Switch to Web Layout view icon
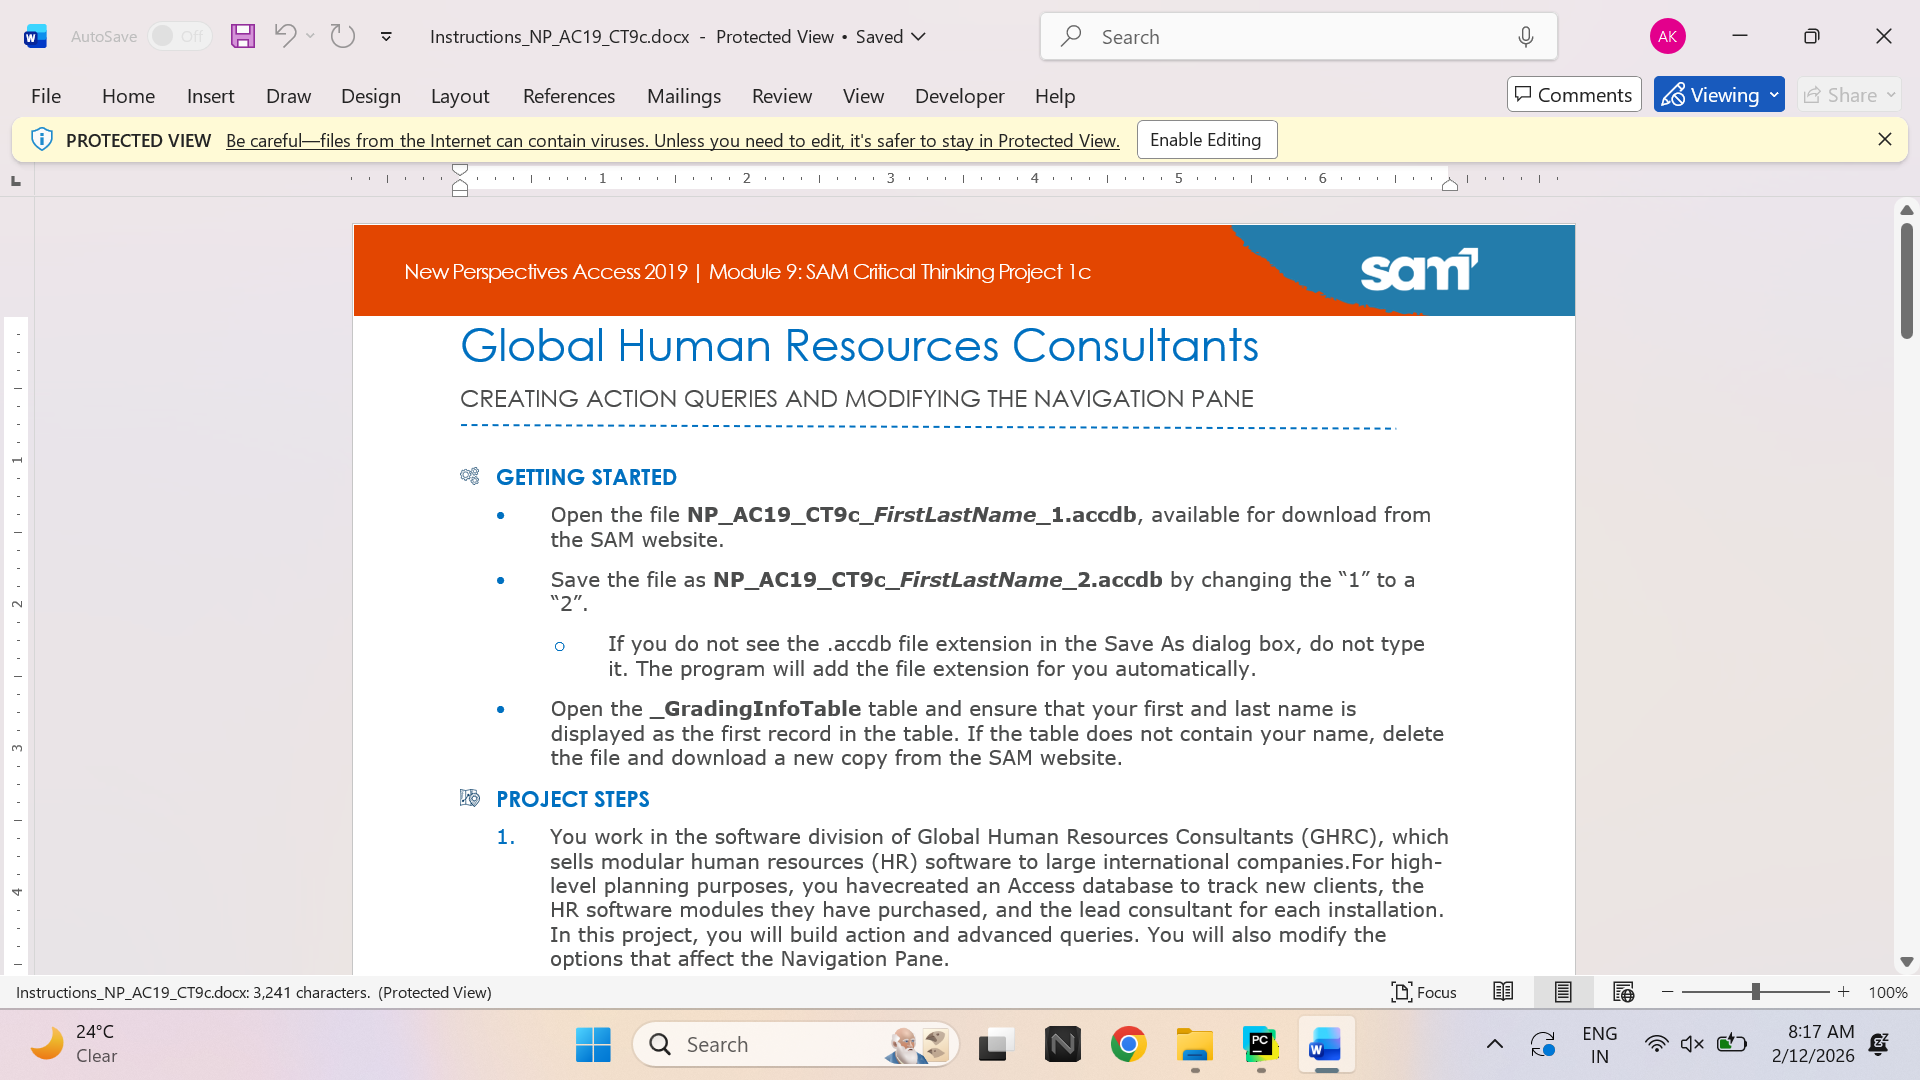Image resolution: width=1920 pixels, height=1080 pixels. (1623, 992)
